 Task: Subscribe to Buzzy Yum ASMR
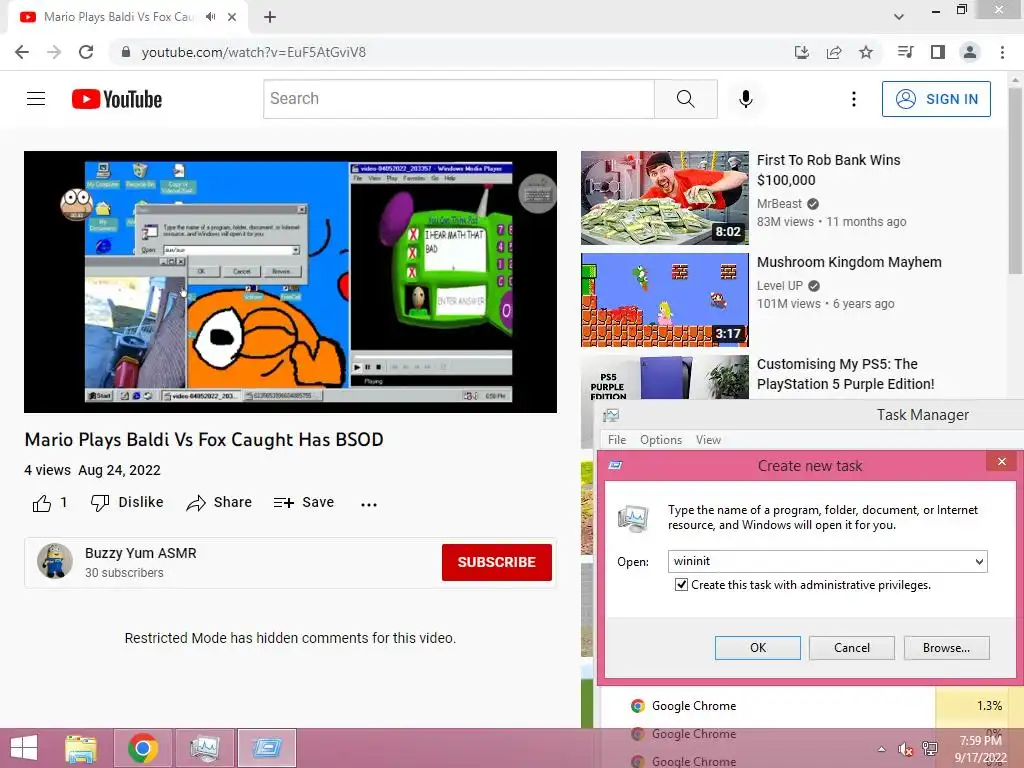pyautogui.click(x=496, y=562)
